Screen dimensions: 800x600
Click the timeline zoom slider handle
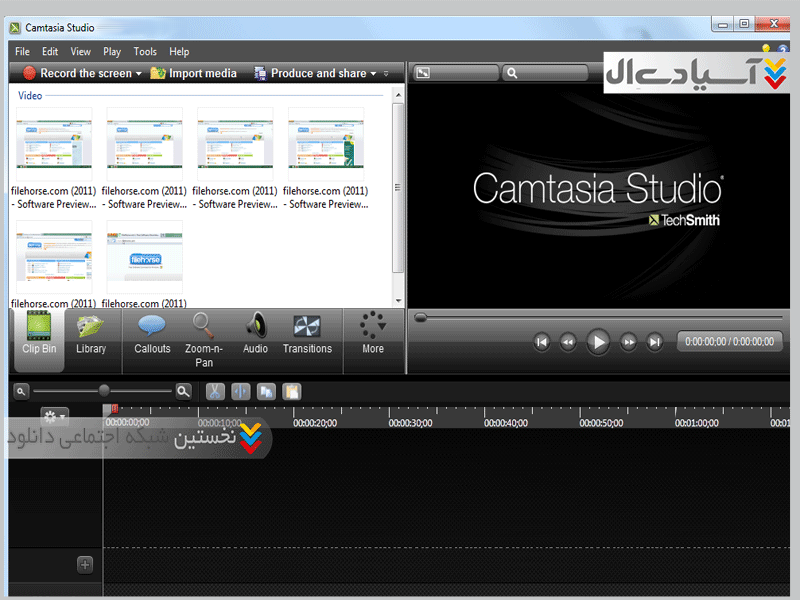pos(104,391)
